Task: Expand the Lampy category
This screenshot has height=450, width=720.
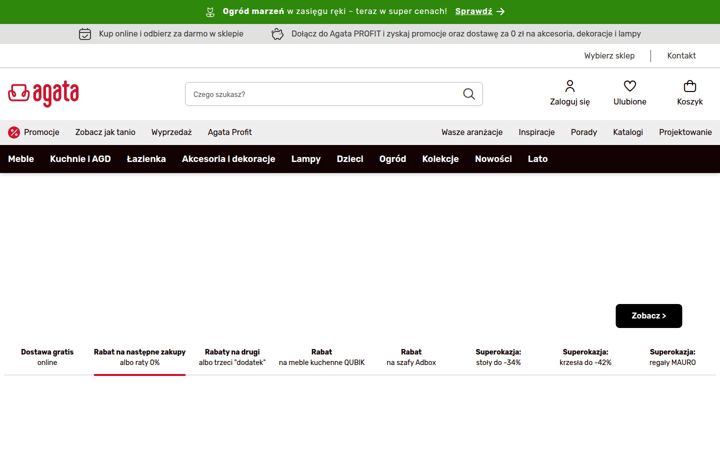Action: click(306, 159)
